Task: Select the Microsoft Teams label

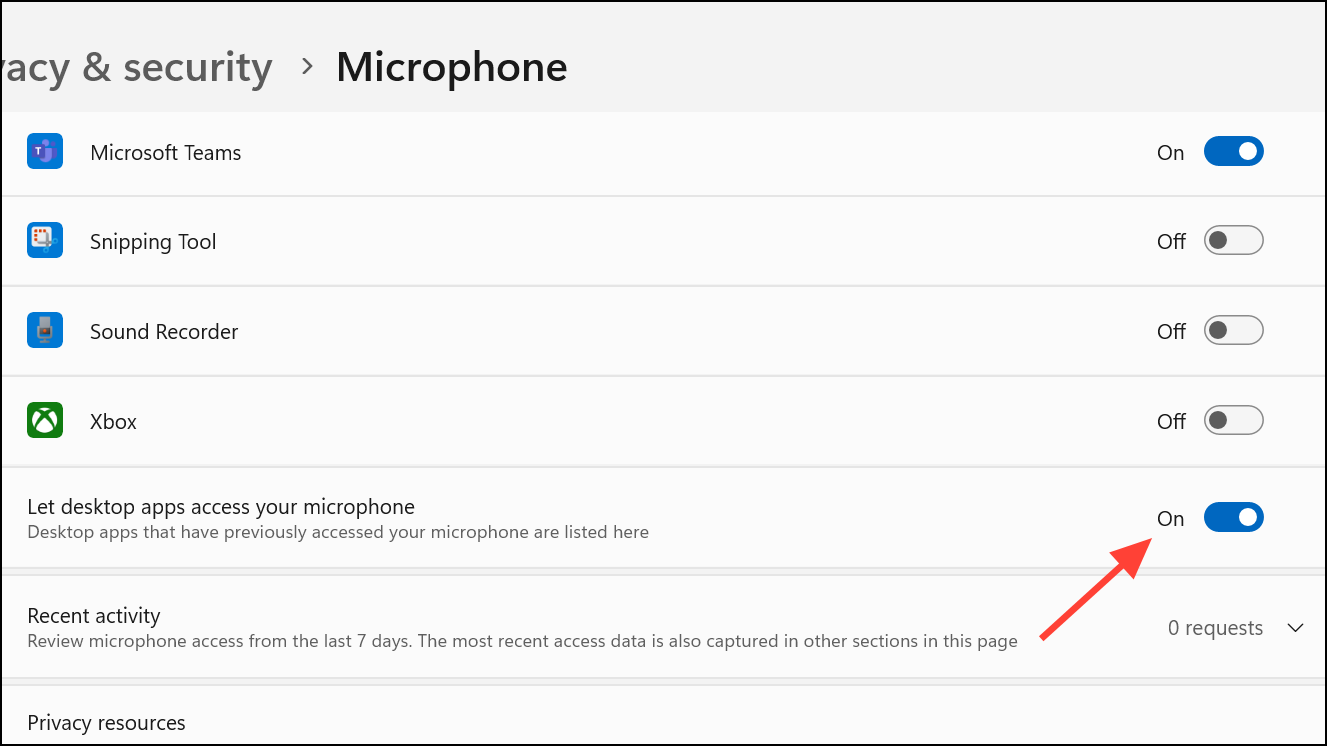Action: point(166,153)
